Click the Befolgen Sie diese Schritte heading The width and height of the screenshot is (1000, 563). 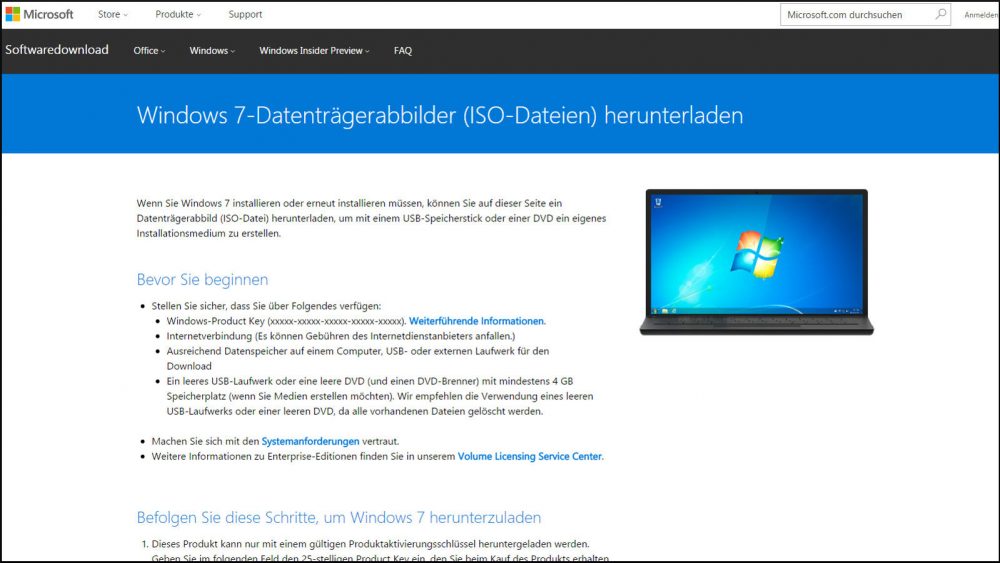click(x=339, y=517)
